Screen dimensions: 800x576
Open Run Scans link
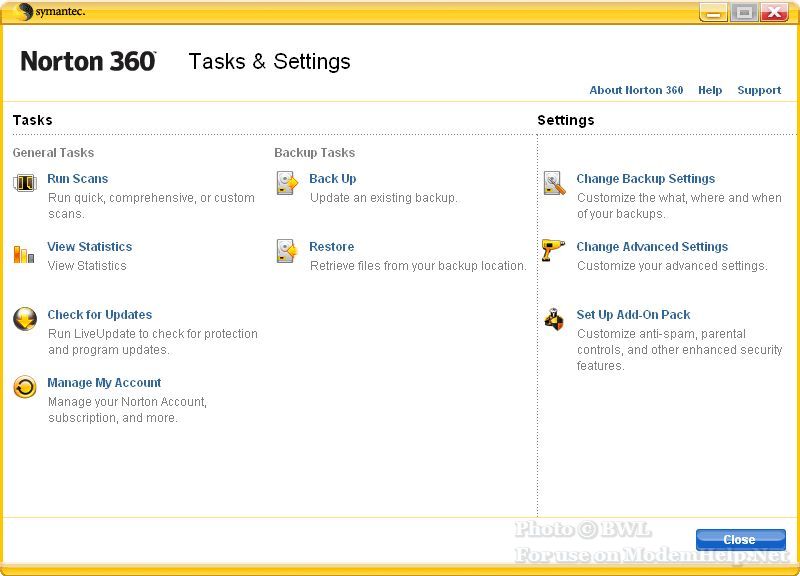coord(78,179)
